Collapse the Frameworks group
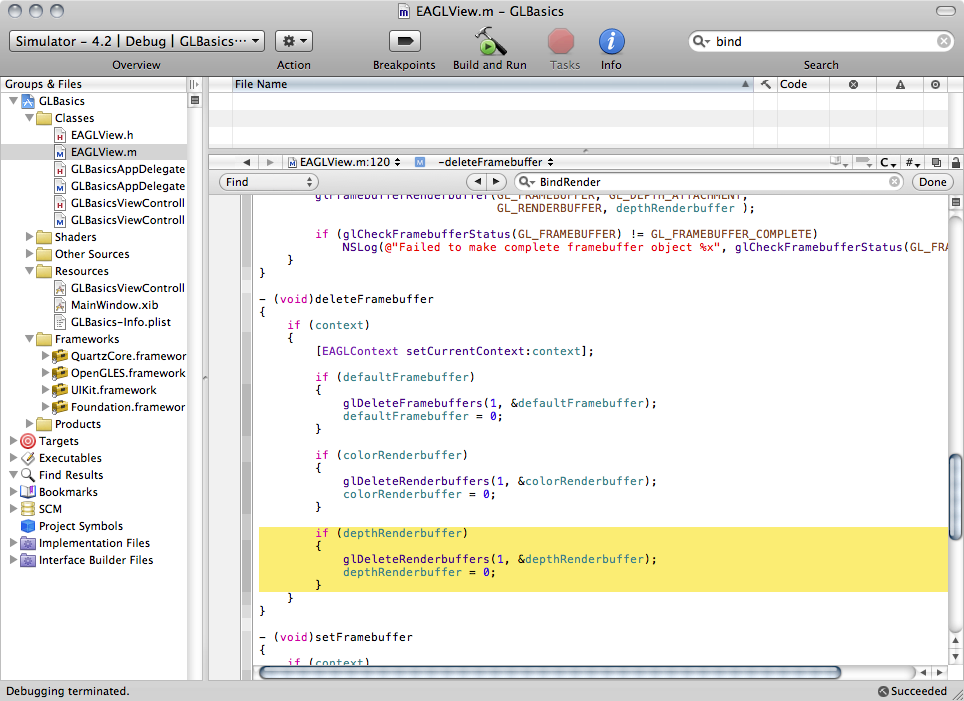 coord(29,339)
